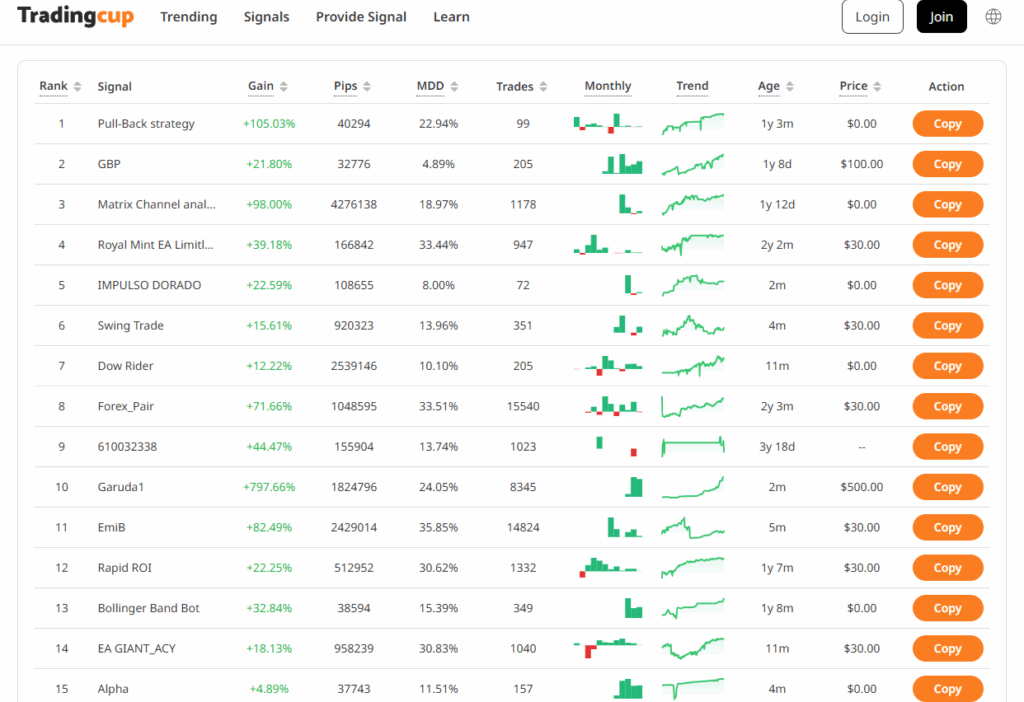Open the Signals menu item
The height and width of the screenshot is (702, 1024).
click(x=266, y=17)
